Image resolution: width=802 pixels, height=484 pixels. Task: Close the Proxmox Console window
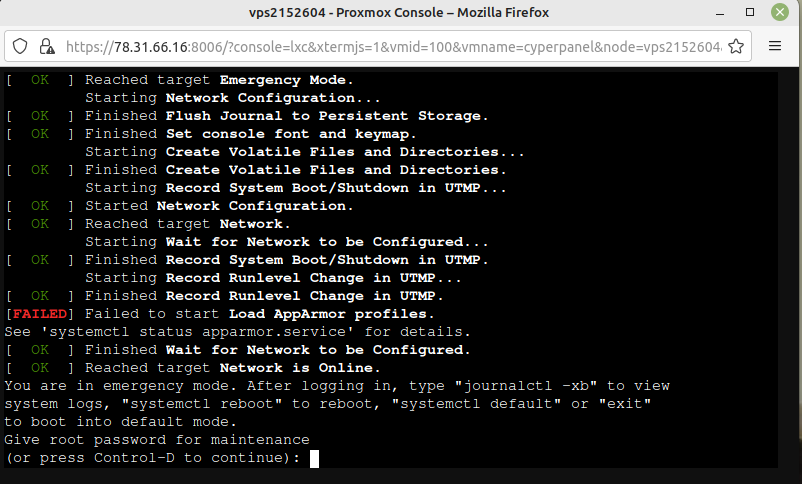tap(779, 13)
